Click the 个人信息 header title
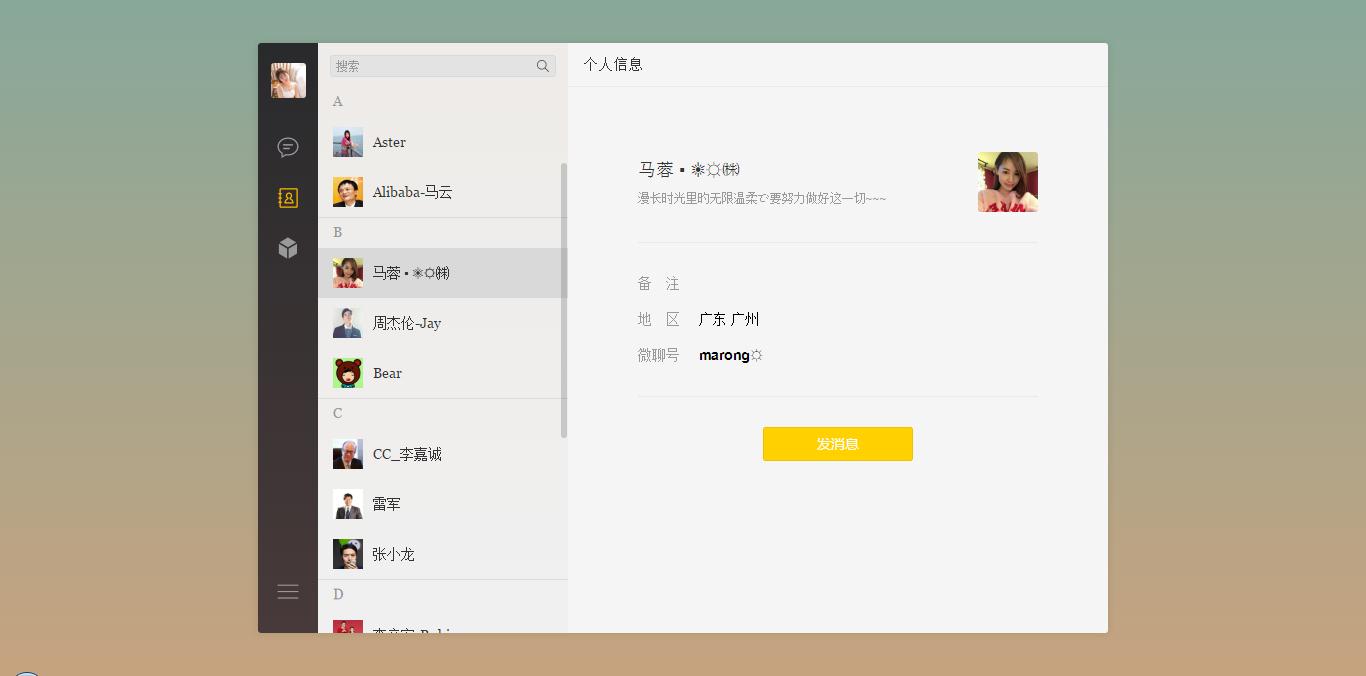Image resolution: width=1366 pixels, height=676 pixels. 613,64
